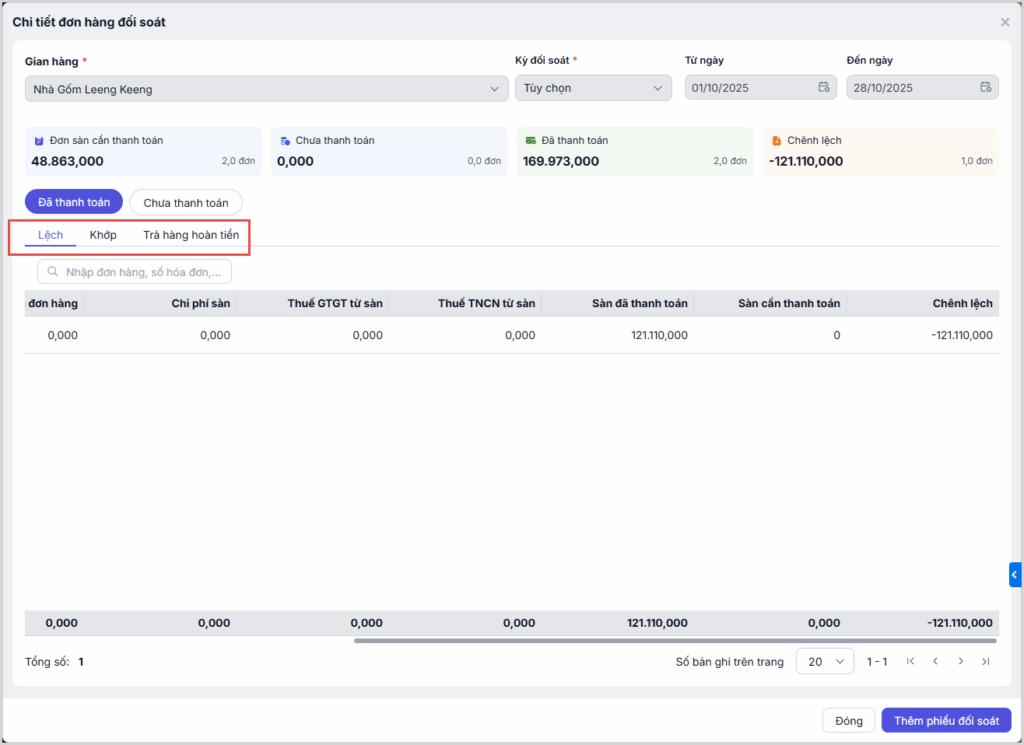Select the Đã thanh toán filter
This screenshot has height=745, width=1024.
74,202
